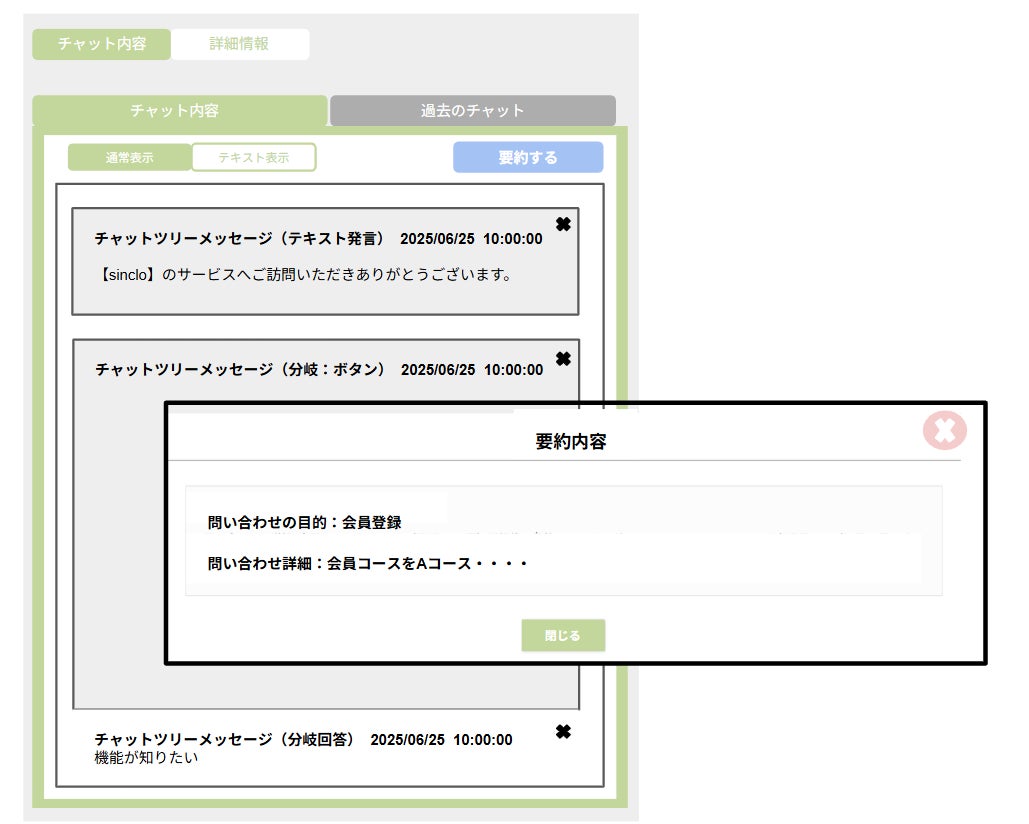
Task: Select the inner チャット内容 tab
Action: coord(179,110)
